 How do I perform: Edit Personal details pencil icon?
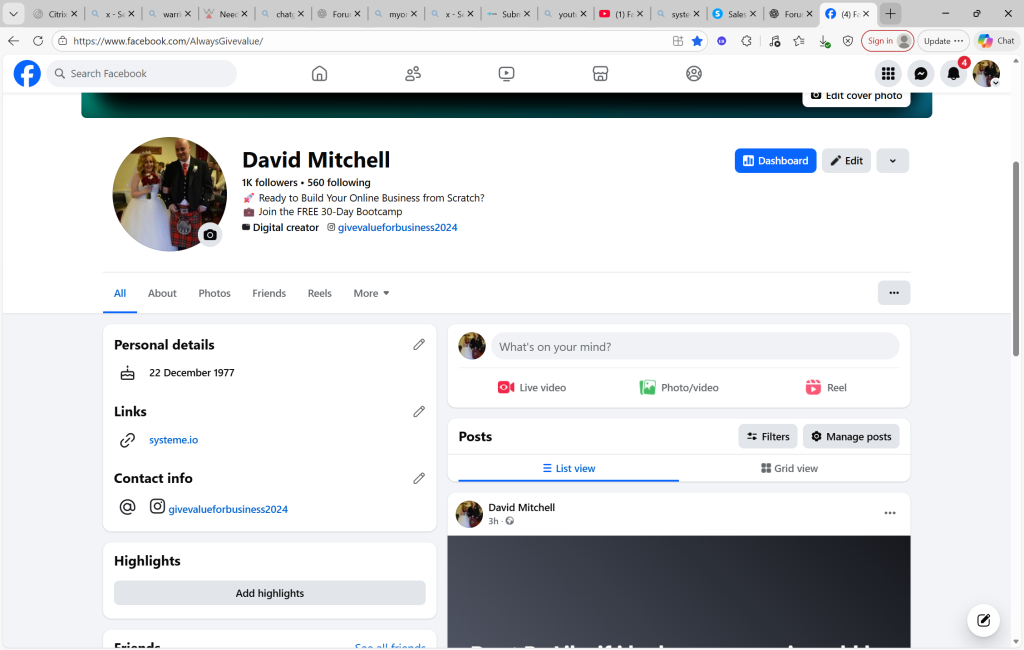pos(419,344)
